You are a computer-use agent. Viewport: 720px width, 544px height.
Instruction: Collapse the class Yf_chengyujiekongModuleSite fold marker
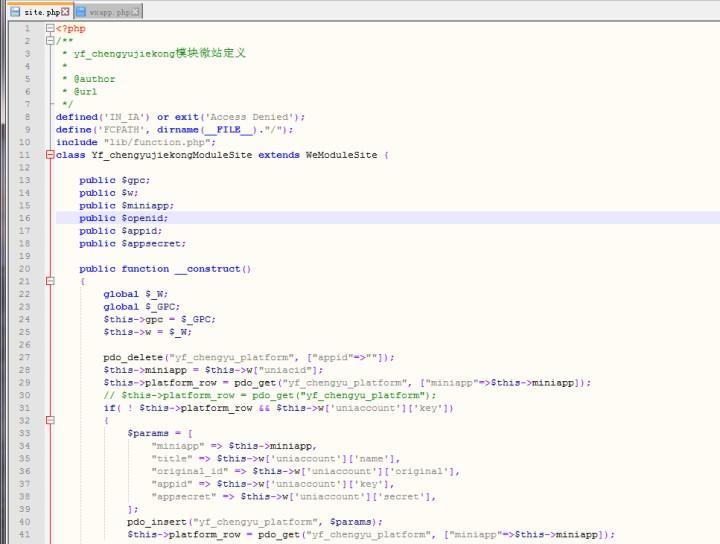49,155
